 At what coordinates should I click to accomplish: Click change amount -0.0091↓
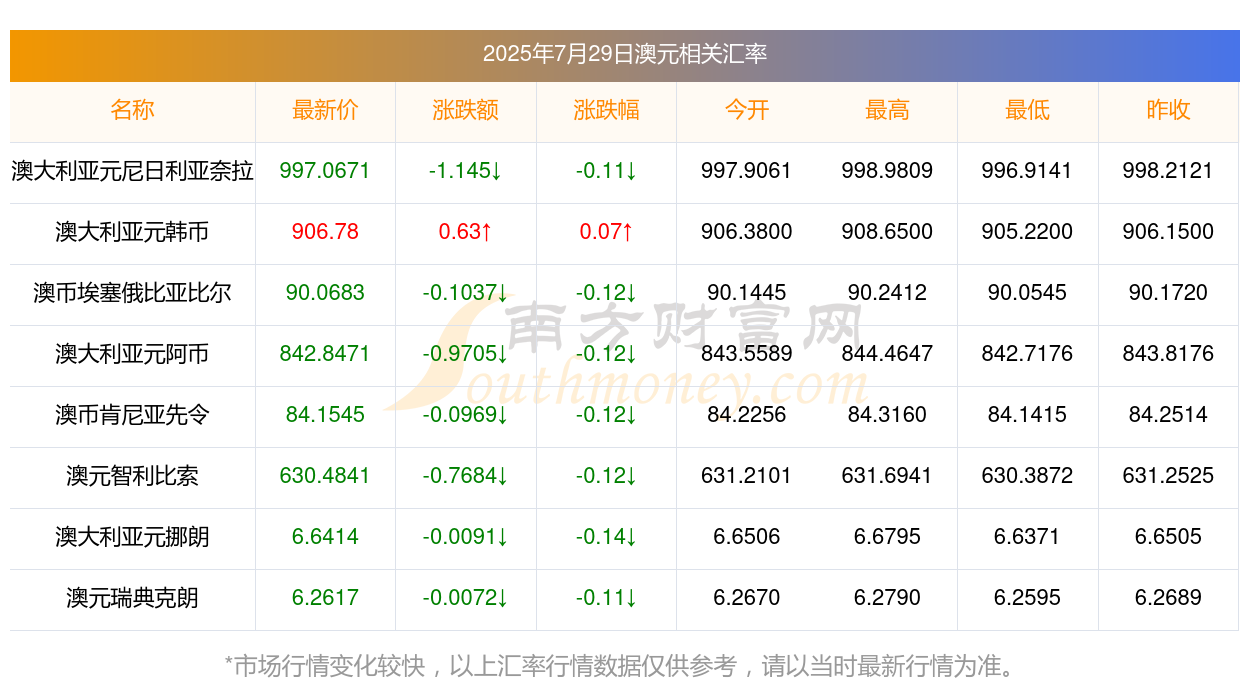click(x=466, y=537)
